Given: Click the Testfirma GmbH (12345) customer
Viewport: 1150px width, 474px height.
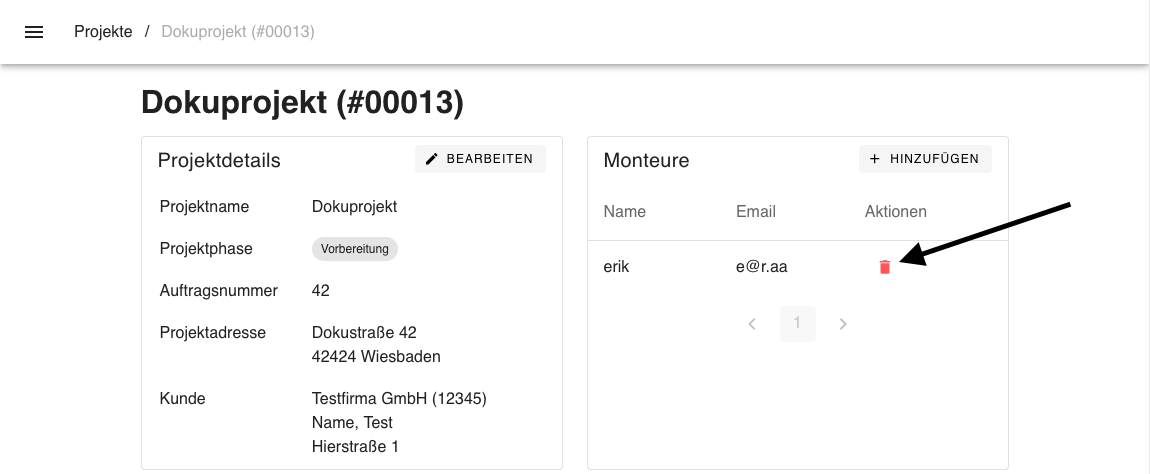Looking at the screenshot, I should coord(399,399).
